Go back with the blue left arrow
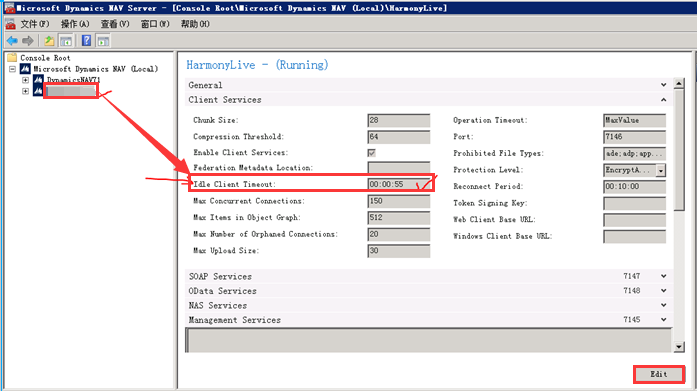The height and width of the screenshot is (391, 697). (12, 41)
